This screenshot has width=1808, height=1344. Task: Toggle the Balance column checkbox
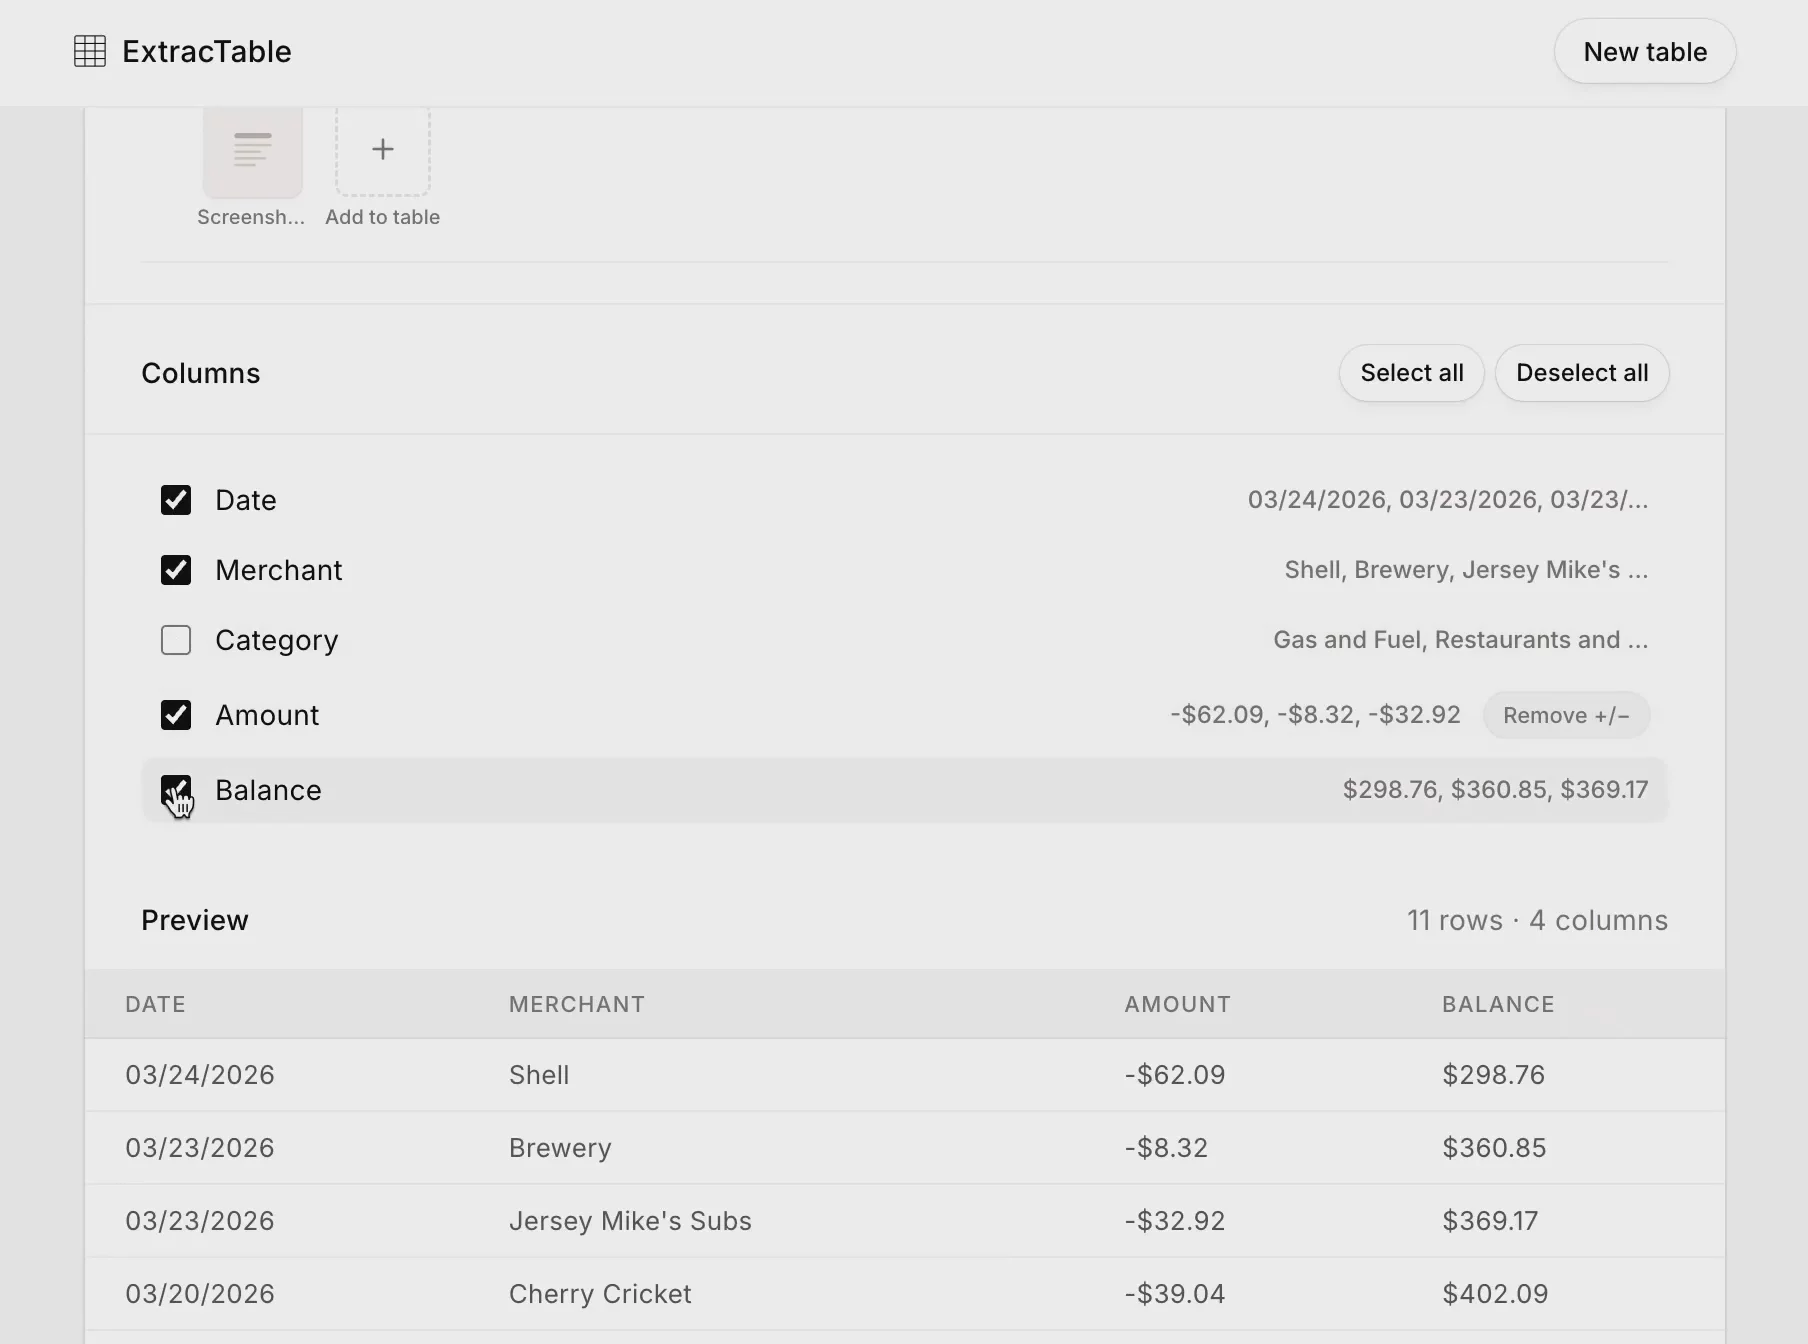click(x=176, y=790)
